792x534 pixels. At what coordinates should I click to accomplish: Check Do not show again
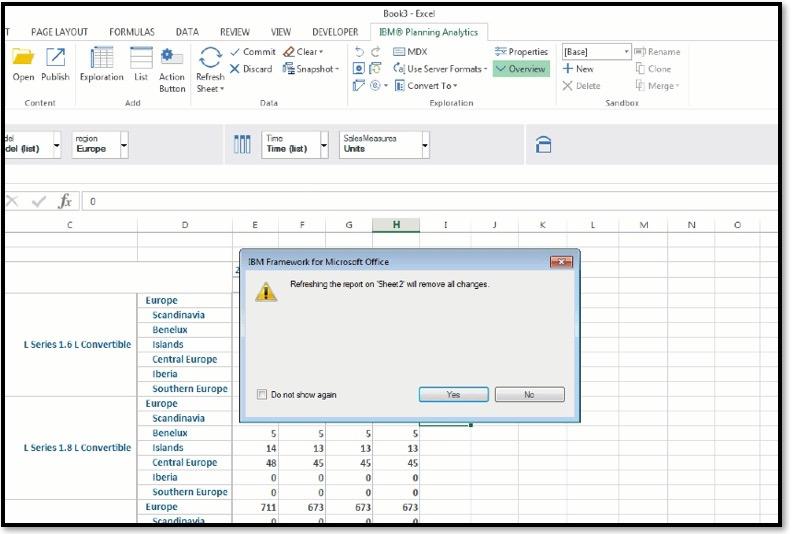(x=262, y=395)
